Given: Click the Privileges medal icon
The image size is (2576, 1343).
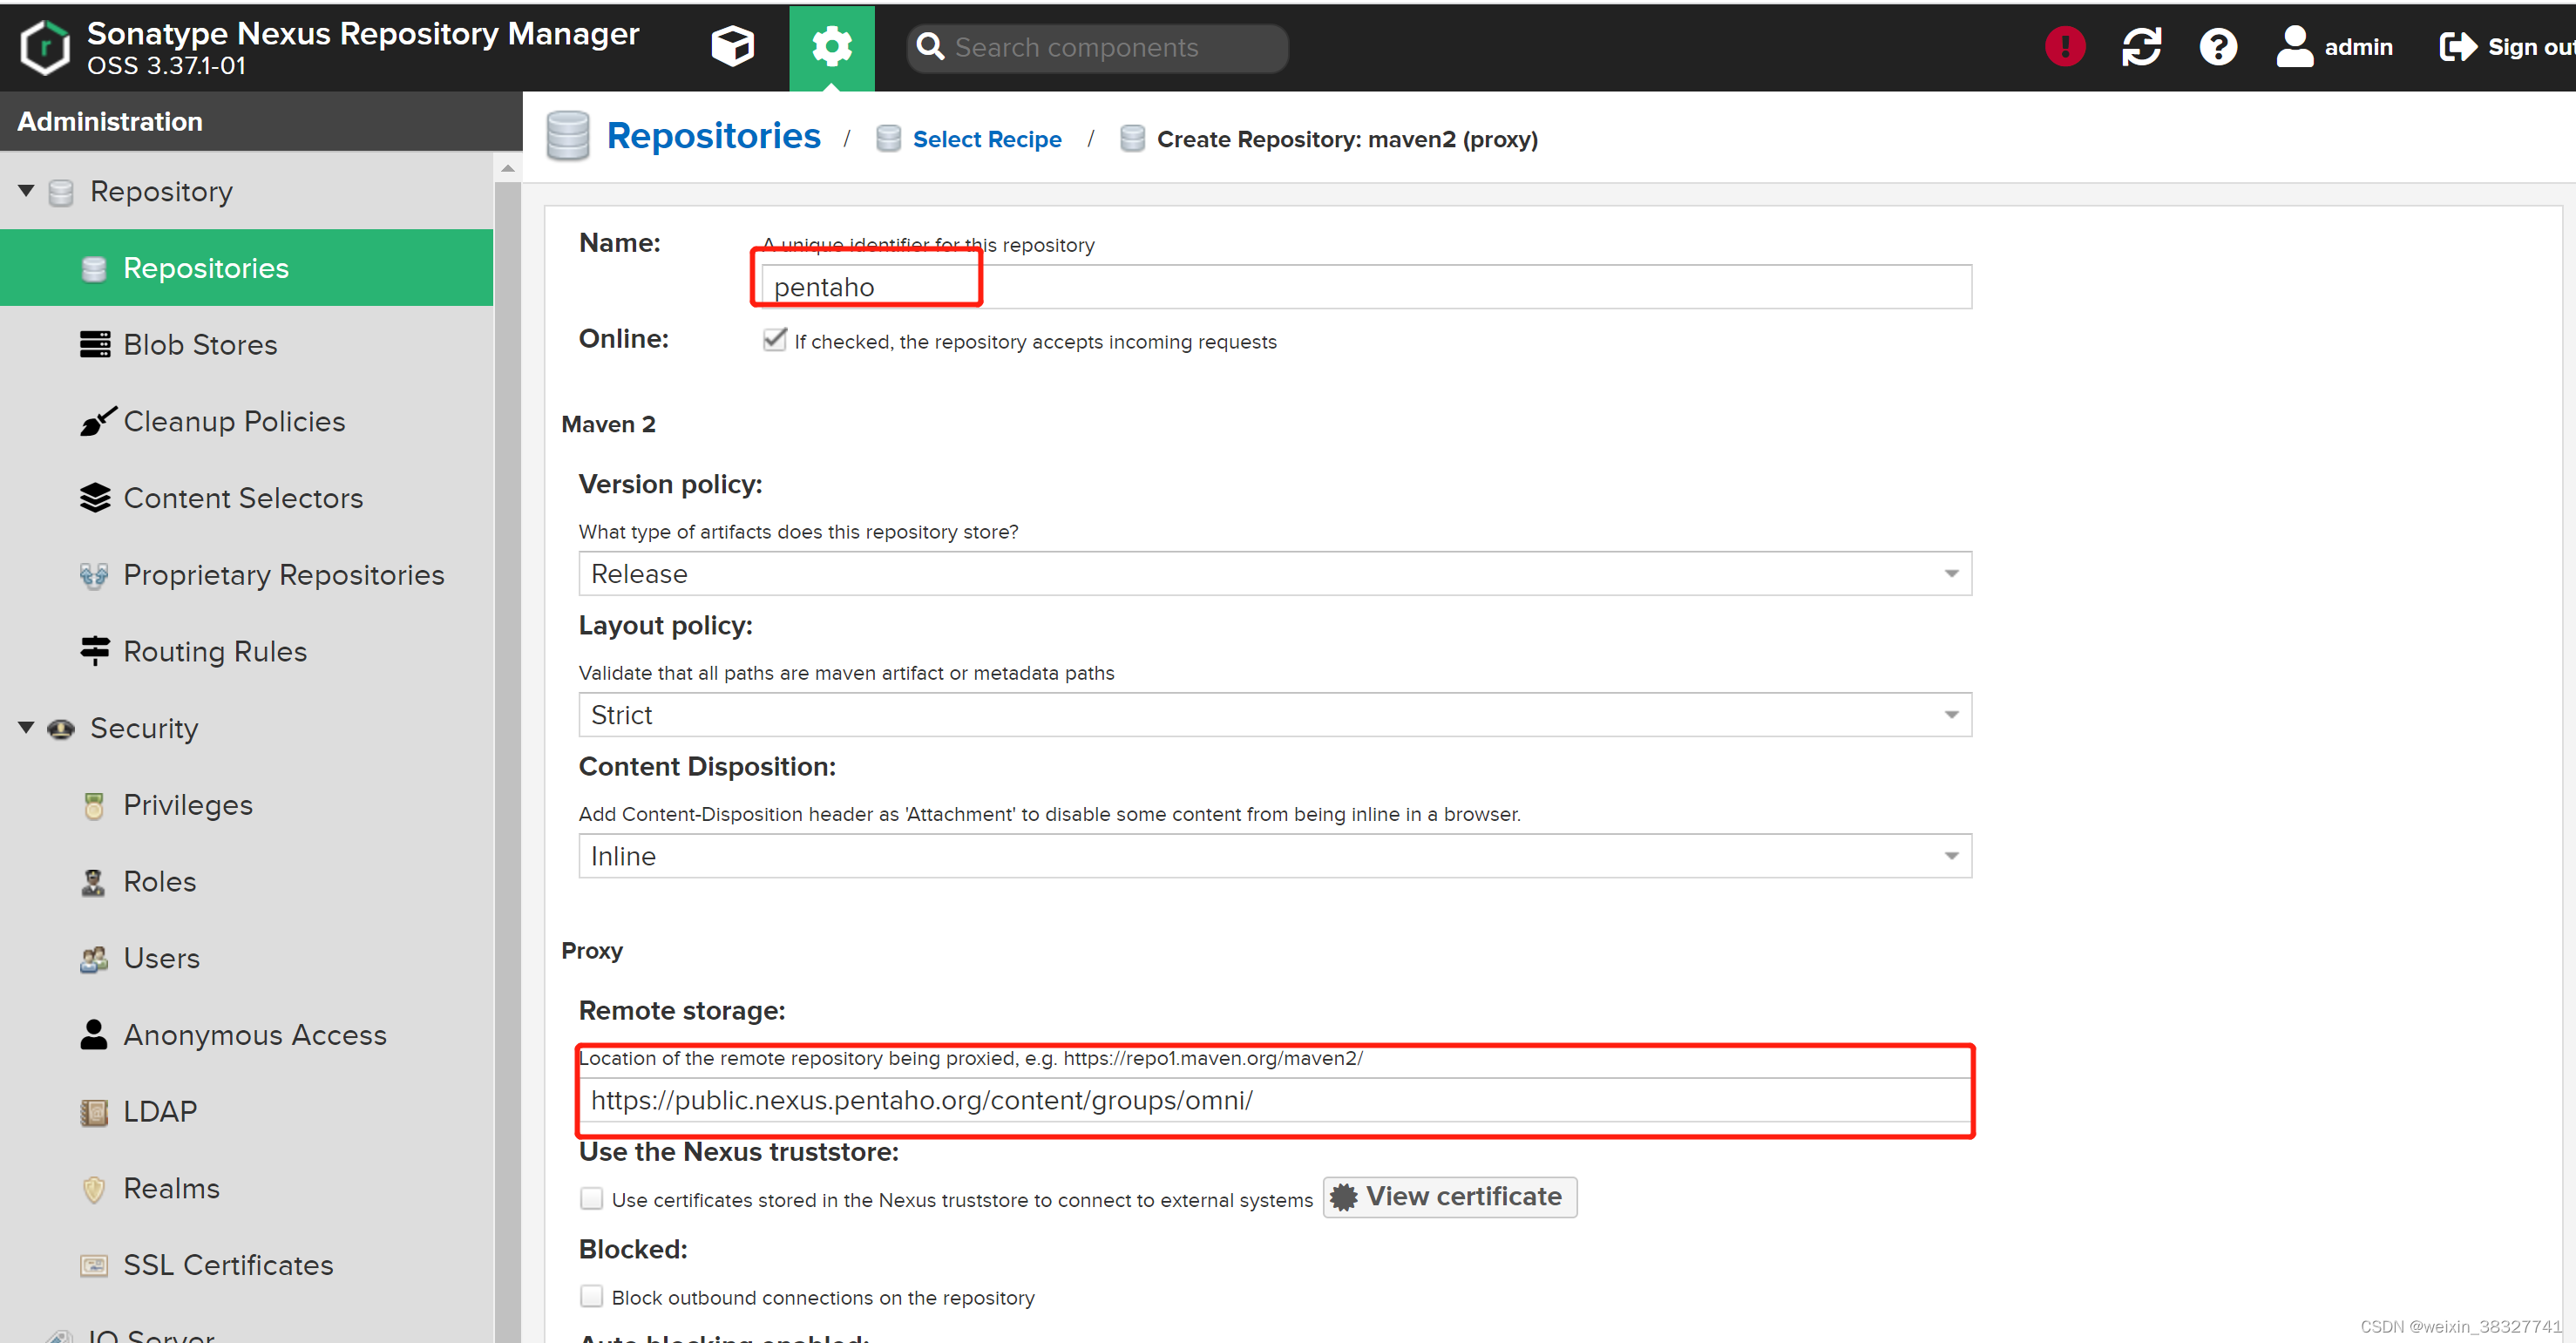Looking at the screenshot, I should coord(94,805).
